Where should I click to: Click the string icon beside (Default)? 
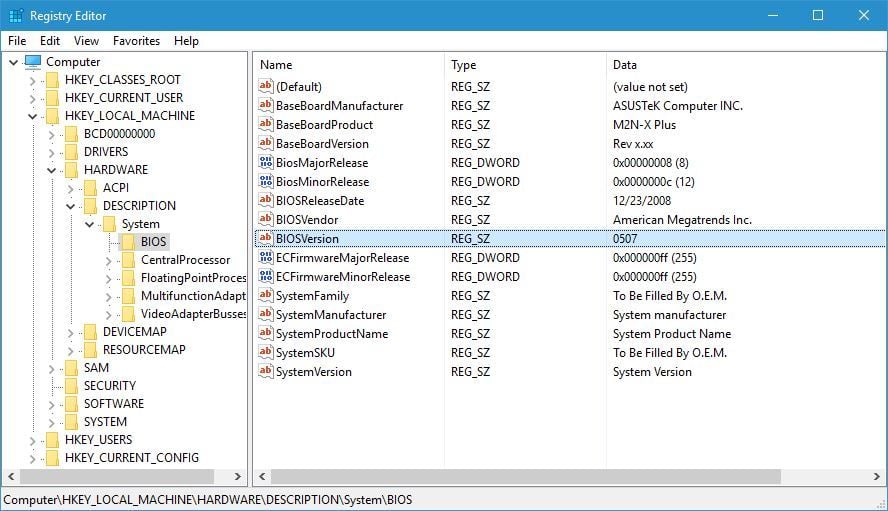pyautogui.click(x=266, y=86)
